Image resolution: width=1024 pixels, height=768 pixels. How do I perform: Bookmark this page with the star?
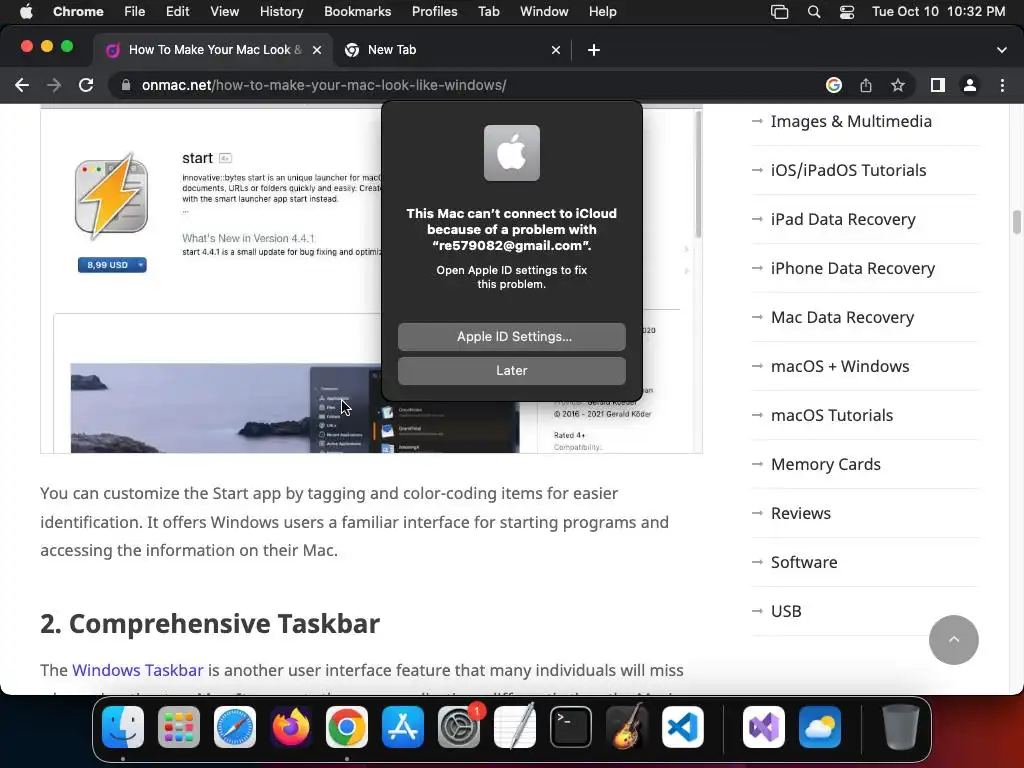[898, 85]
